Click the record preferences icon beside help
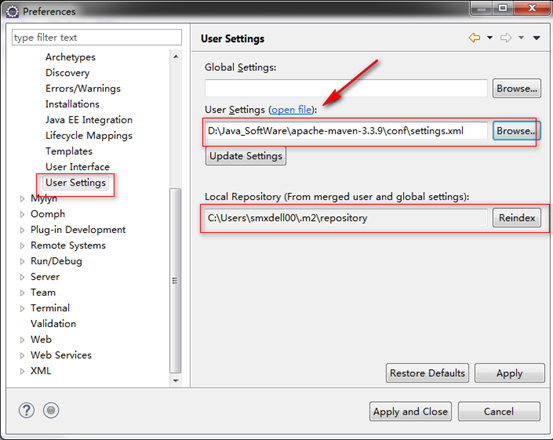Screen dimensions: 553x440 [x=51, y=410]
